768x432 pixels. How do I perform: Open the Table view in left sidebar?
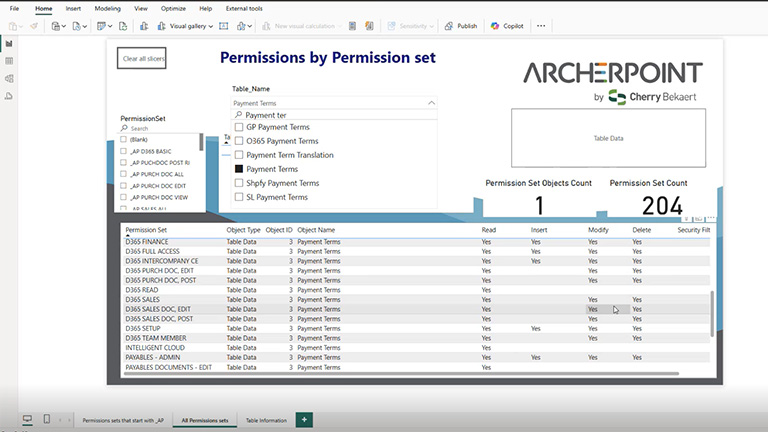(x=9, y=61)
